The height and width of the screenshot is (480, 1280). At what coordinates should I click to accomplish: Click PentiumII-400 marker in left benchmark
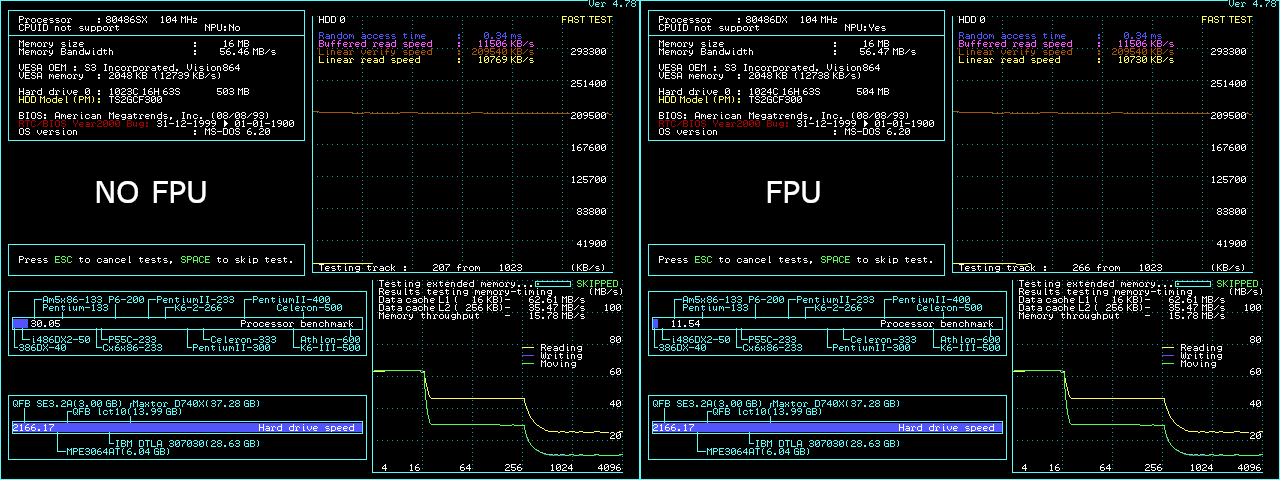(290, 300)
